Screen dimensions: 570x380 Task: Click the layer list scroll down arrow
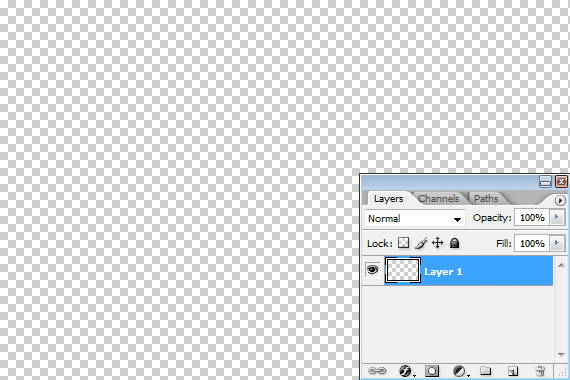point(561,355)
